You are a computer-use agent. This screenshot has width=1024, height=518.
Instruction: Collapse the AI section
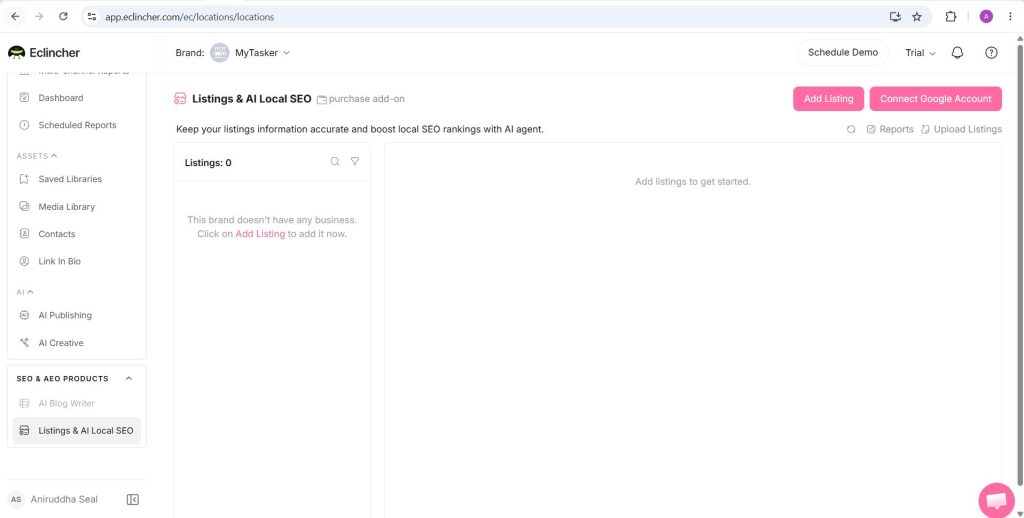tap(25, 292)
